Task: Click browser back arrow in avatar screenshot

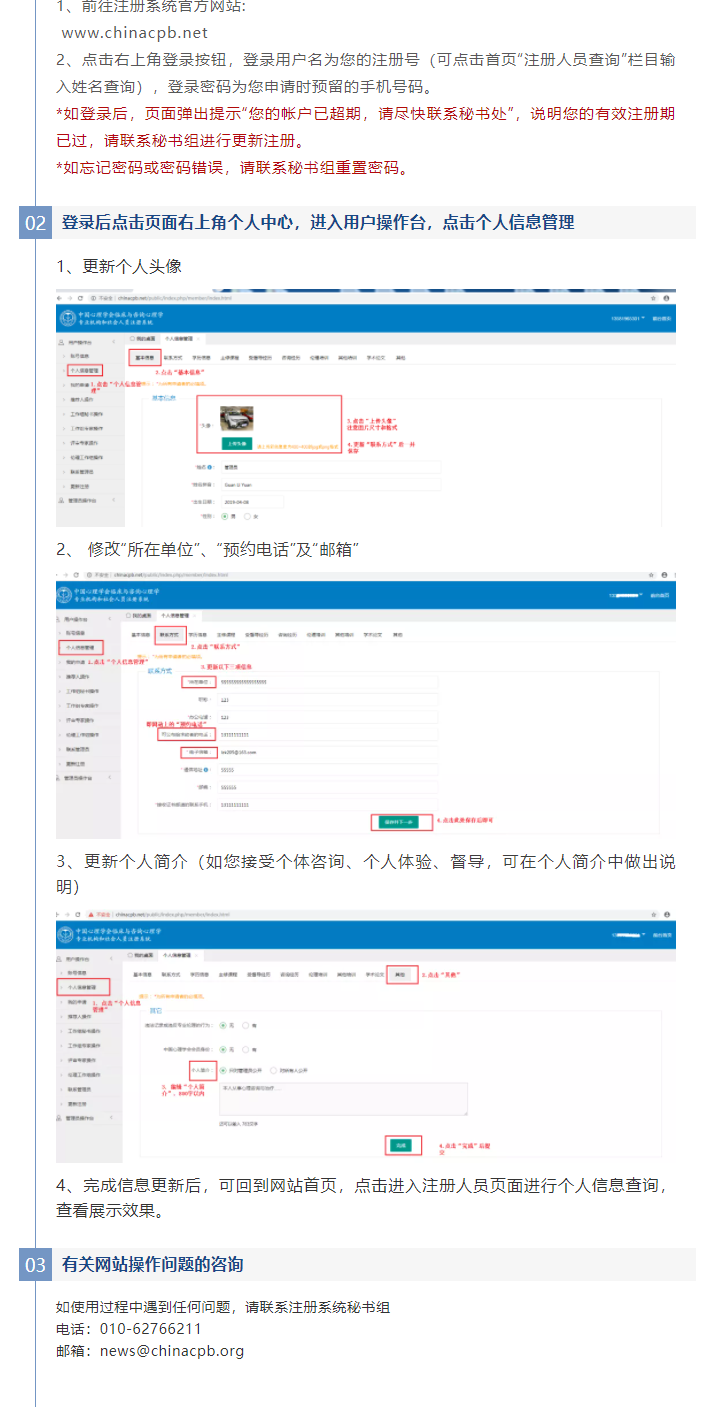Action: [x=60, y=299]
